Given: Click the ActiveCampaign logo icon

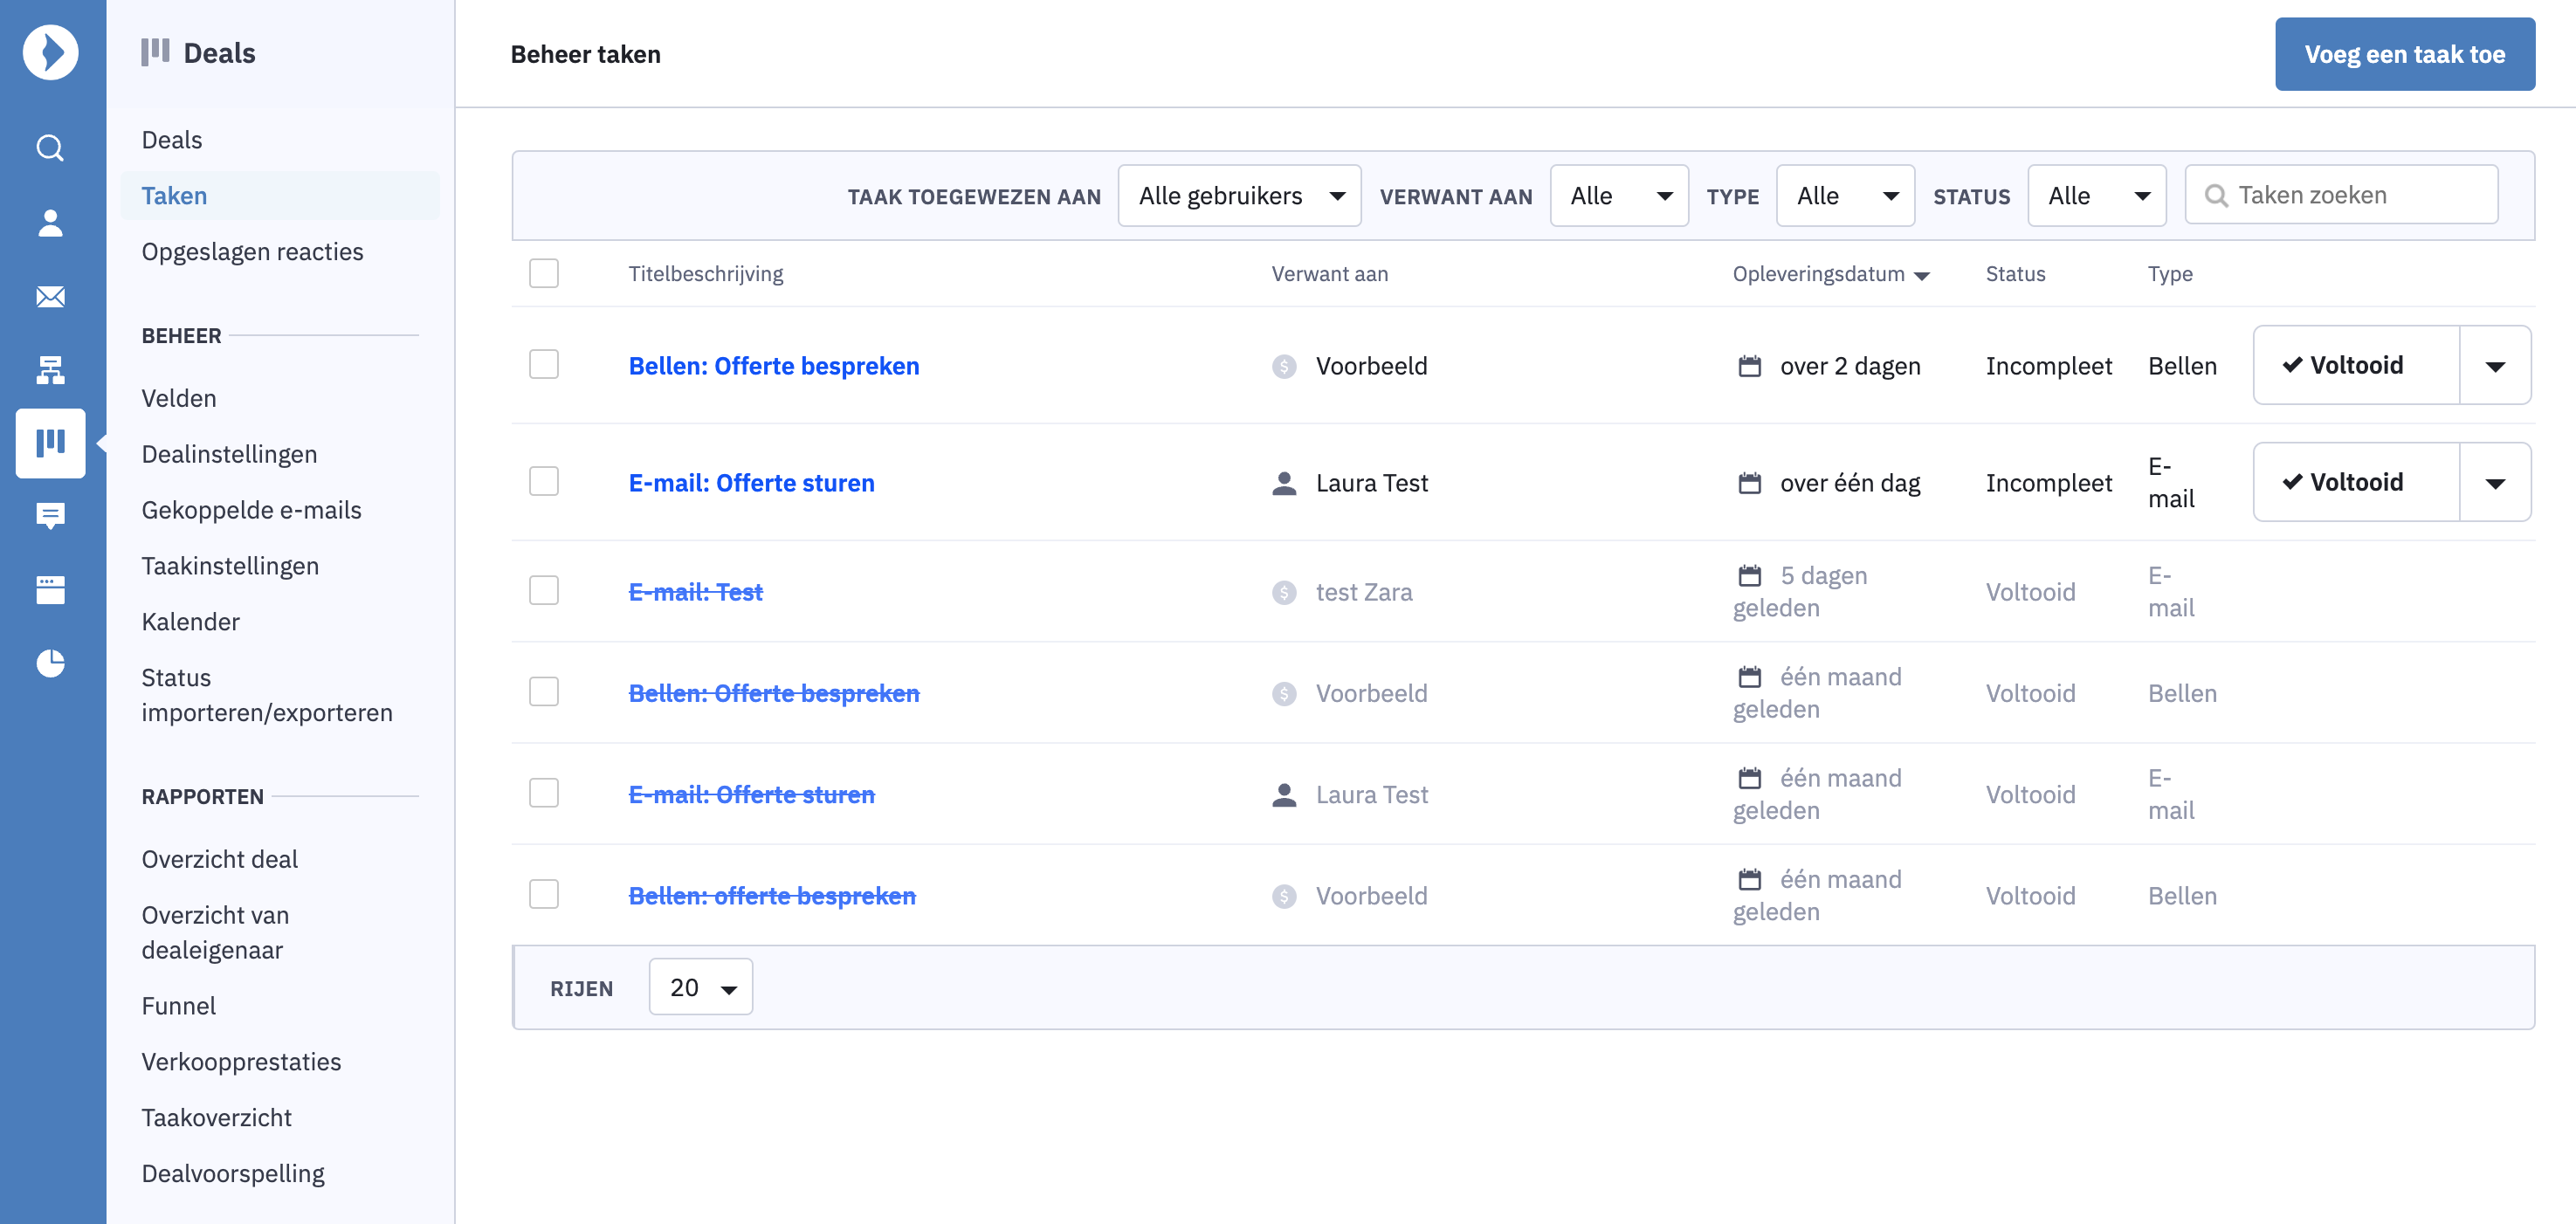Looking at the screenshot, I should pos(51,52).
